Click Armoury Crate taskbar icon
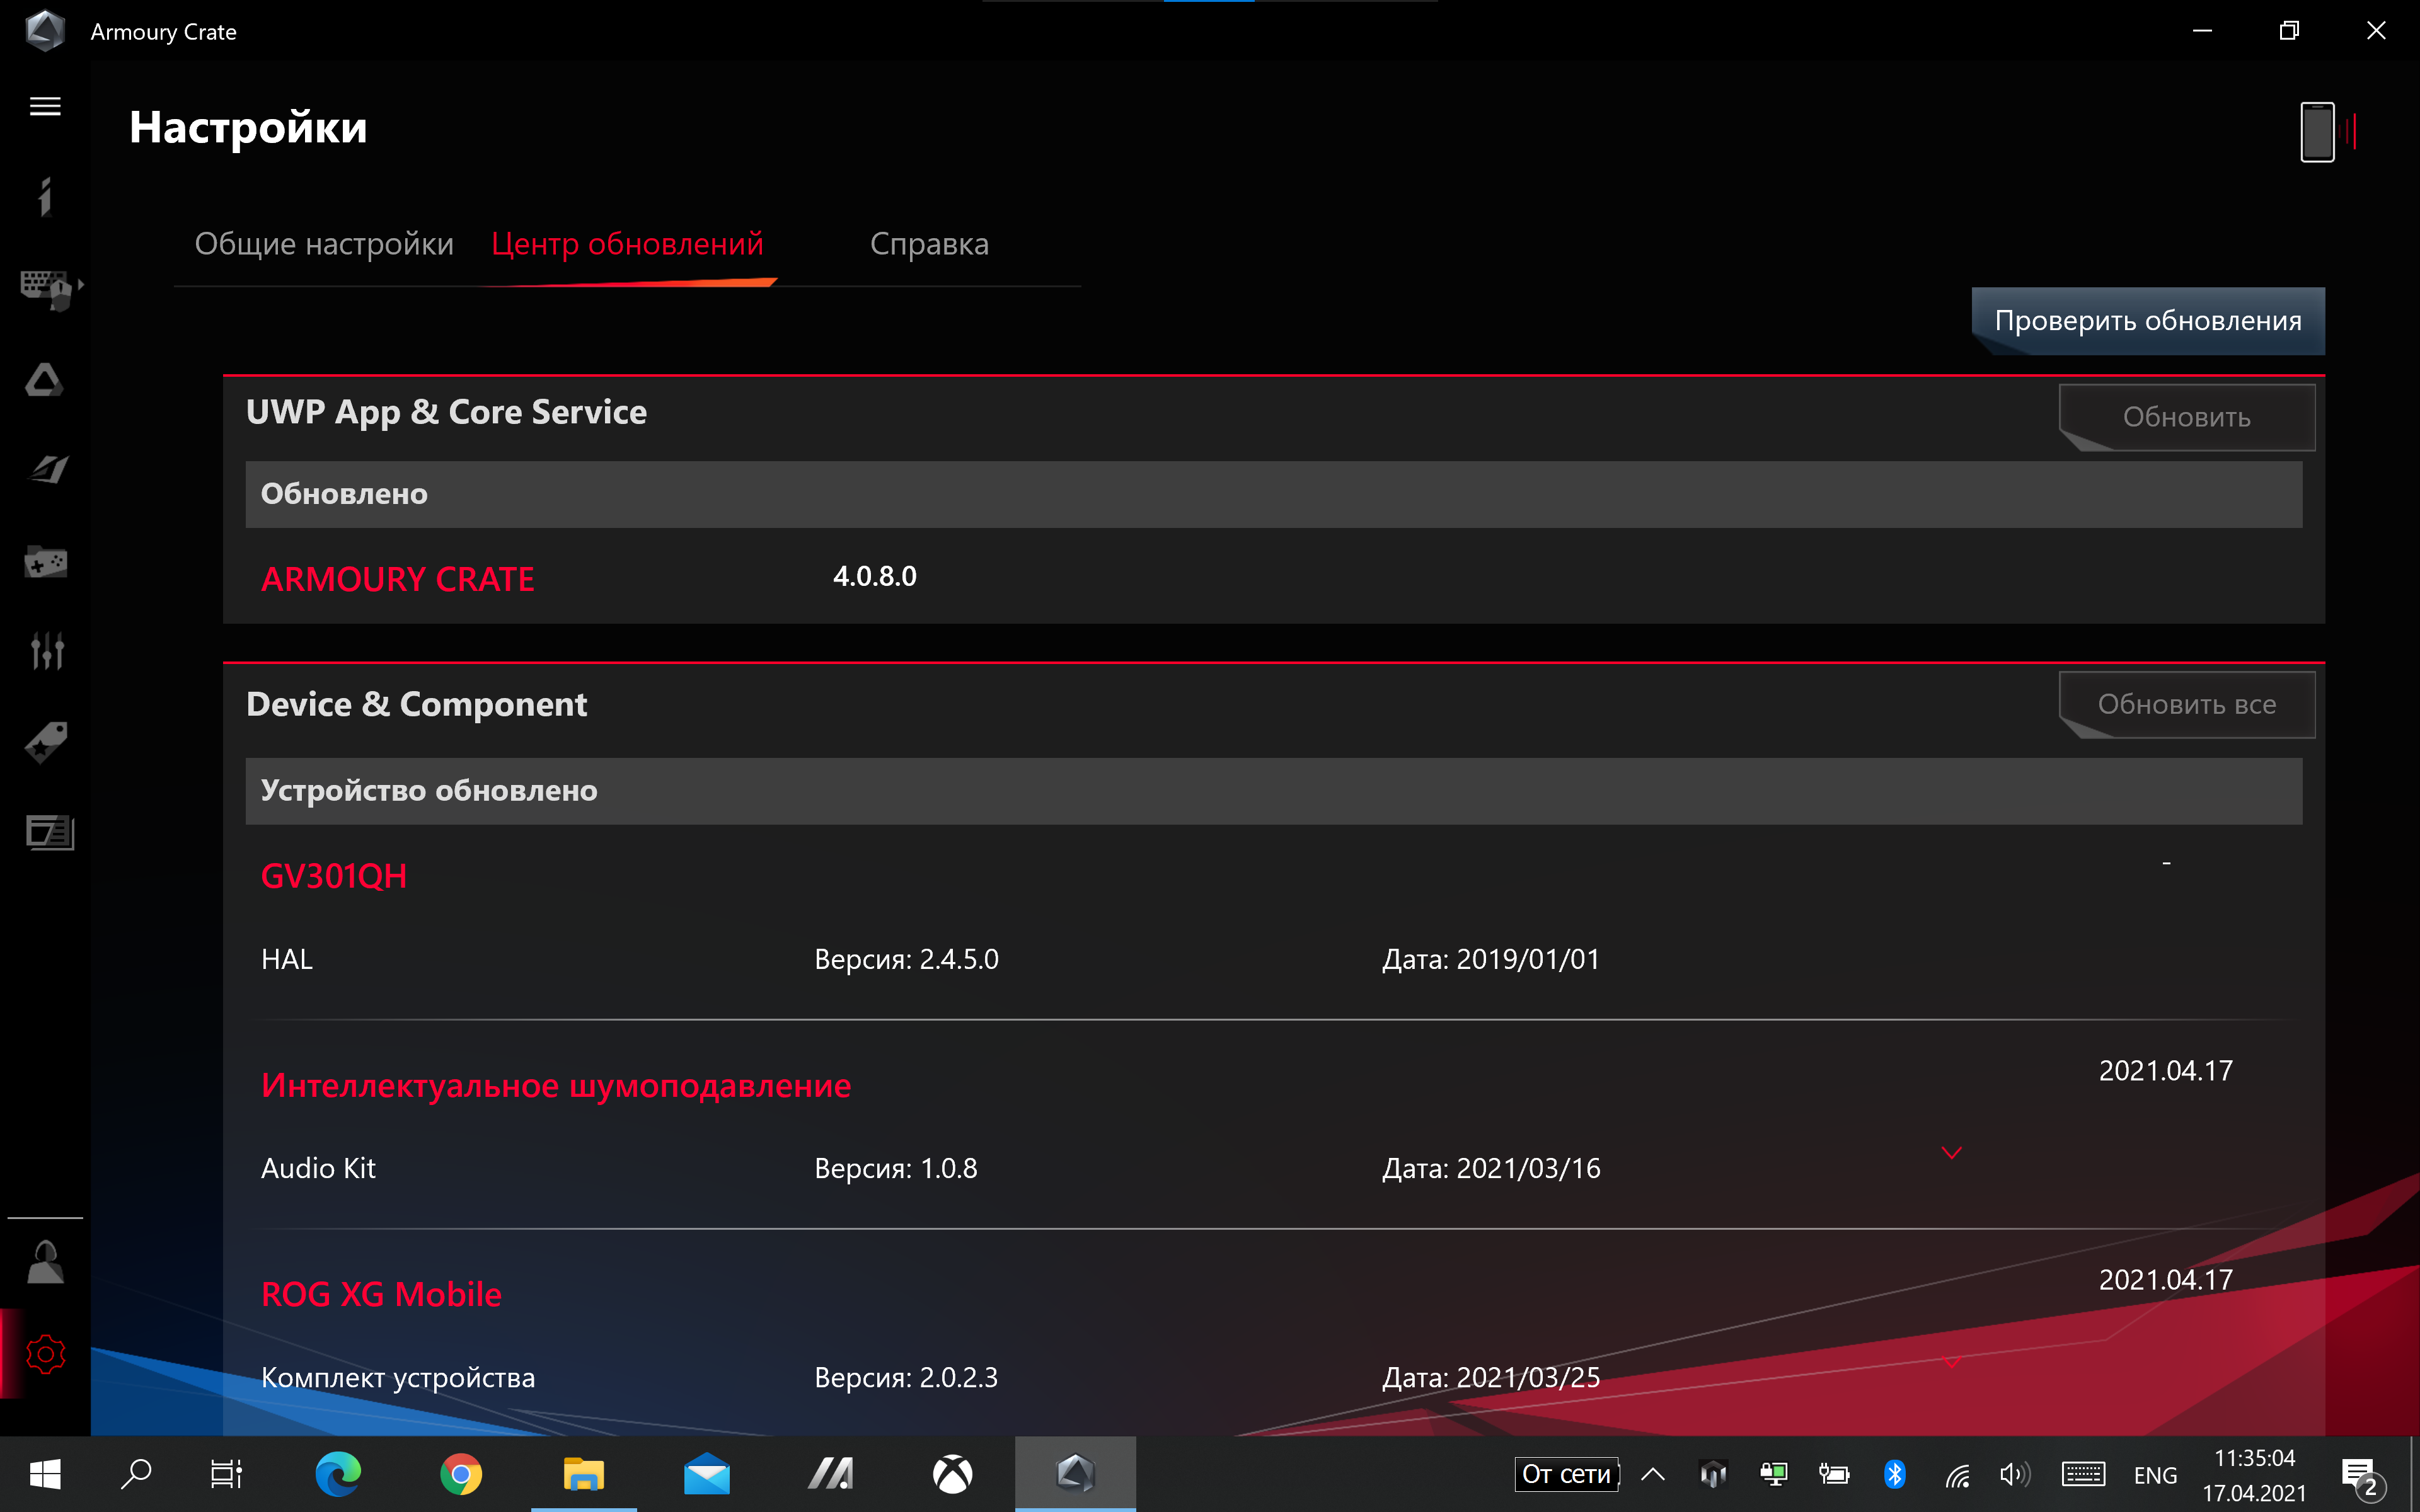This screenshot has width=2420, height=1512. (1075, 1474)
